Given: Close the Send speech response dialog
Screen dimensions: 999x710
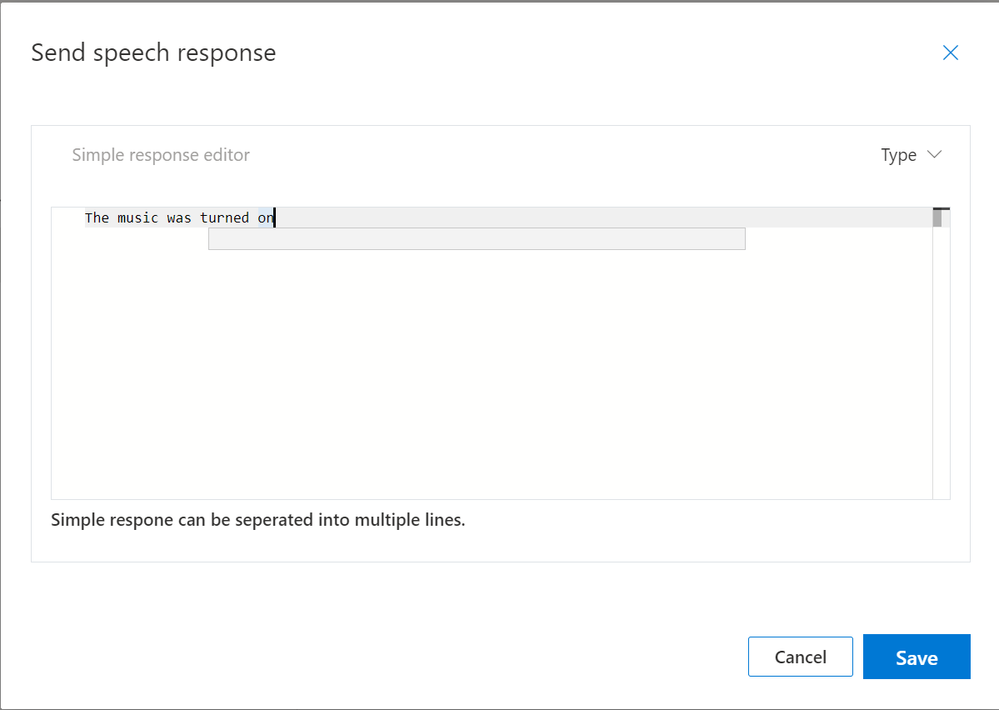Looking at the screenshot, I should [950, 53].
